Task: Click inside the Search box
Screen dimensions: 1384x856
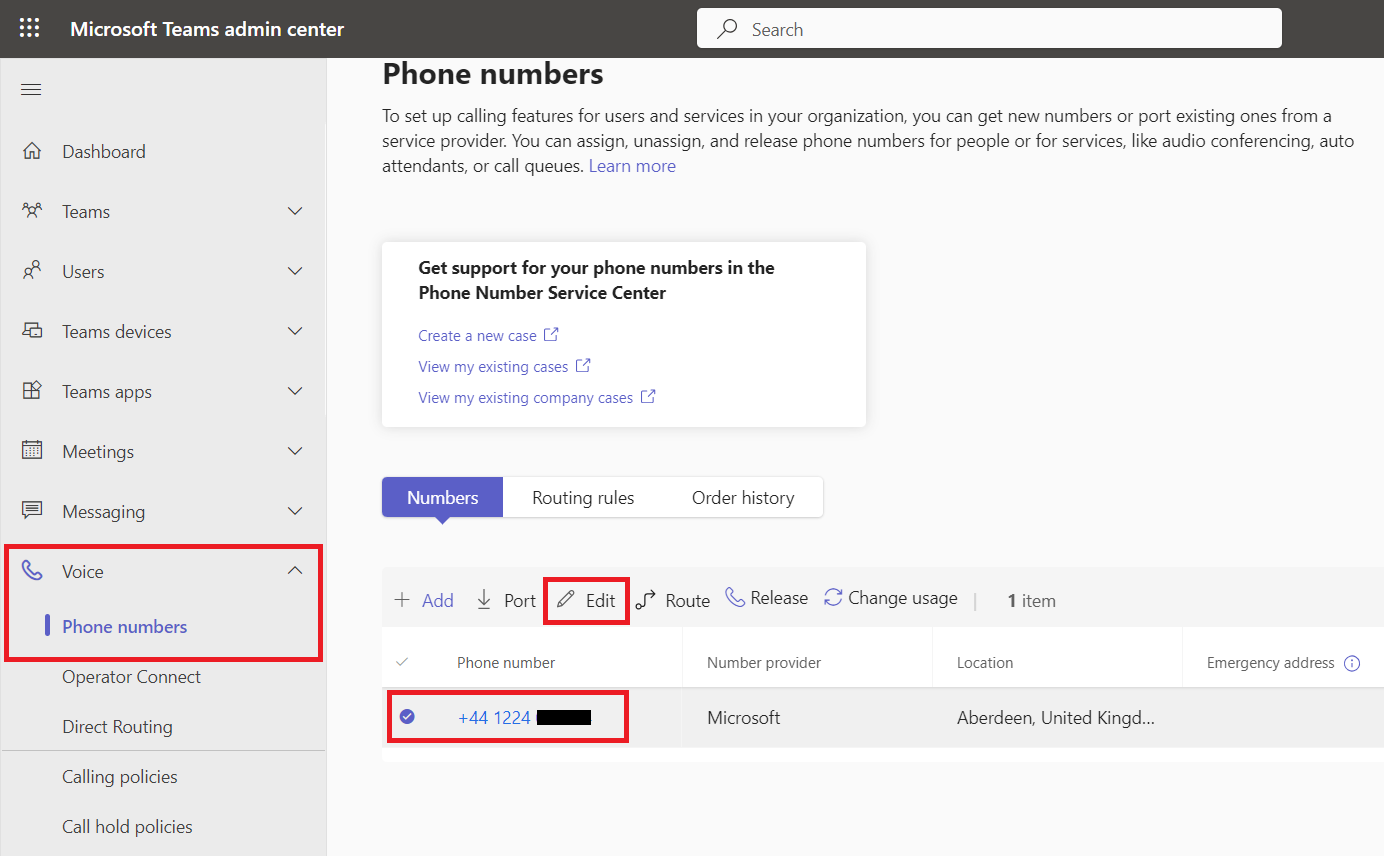Action: point(989,29)
